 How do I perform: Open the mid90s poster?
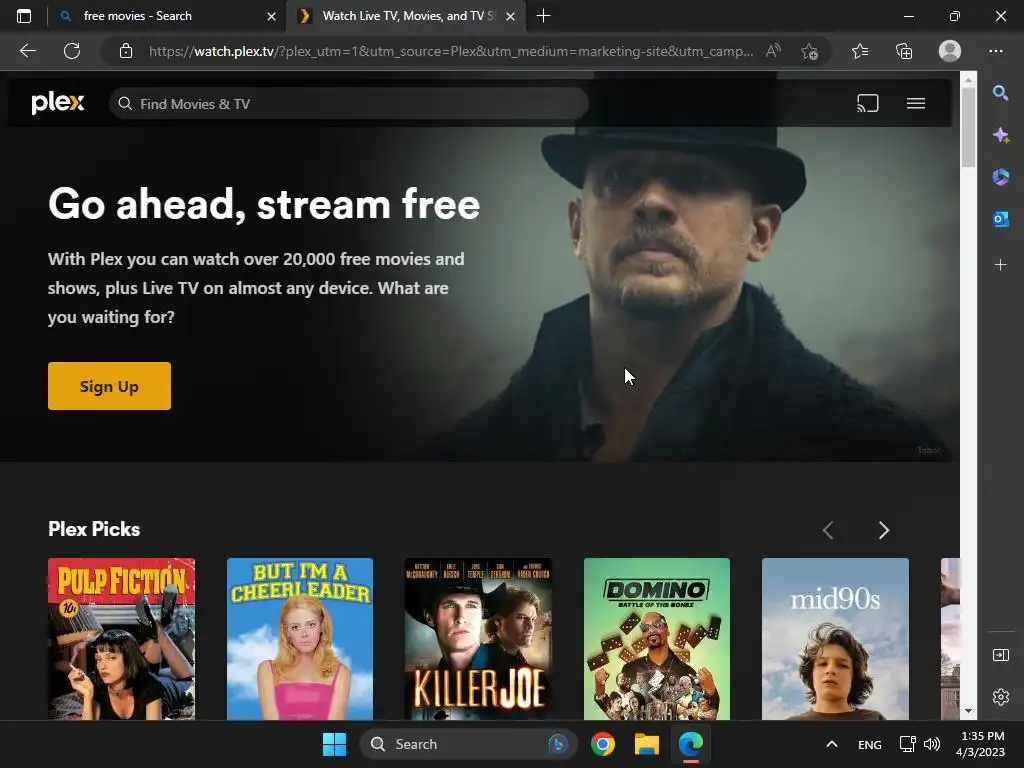tap(835, 639)
